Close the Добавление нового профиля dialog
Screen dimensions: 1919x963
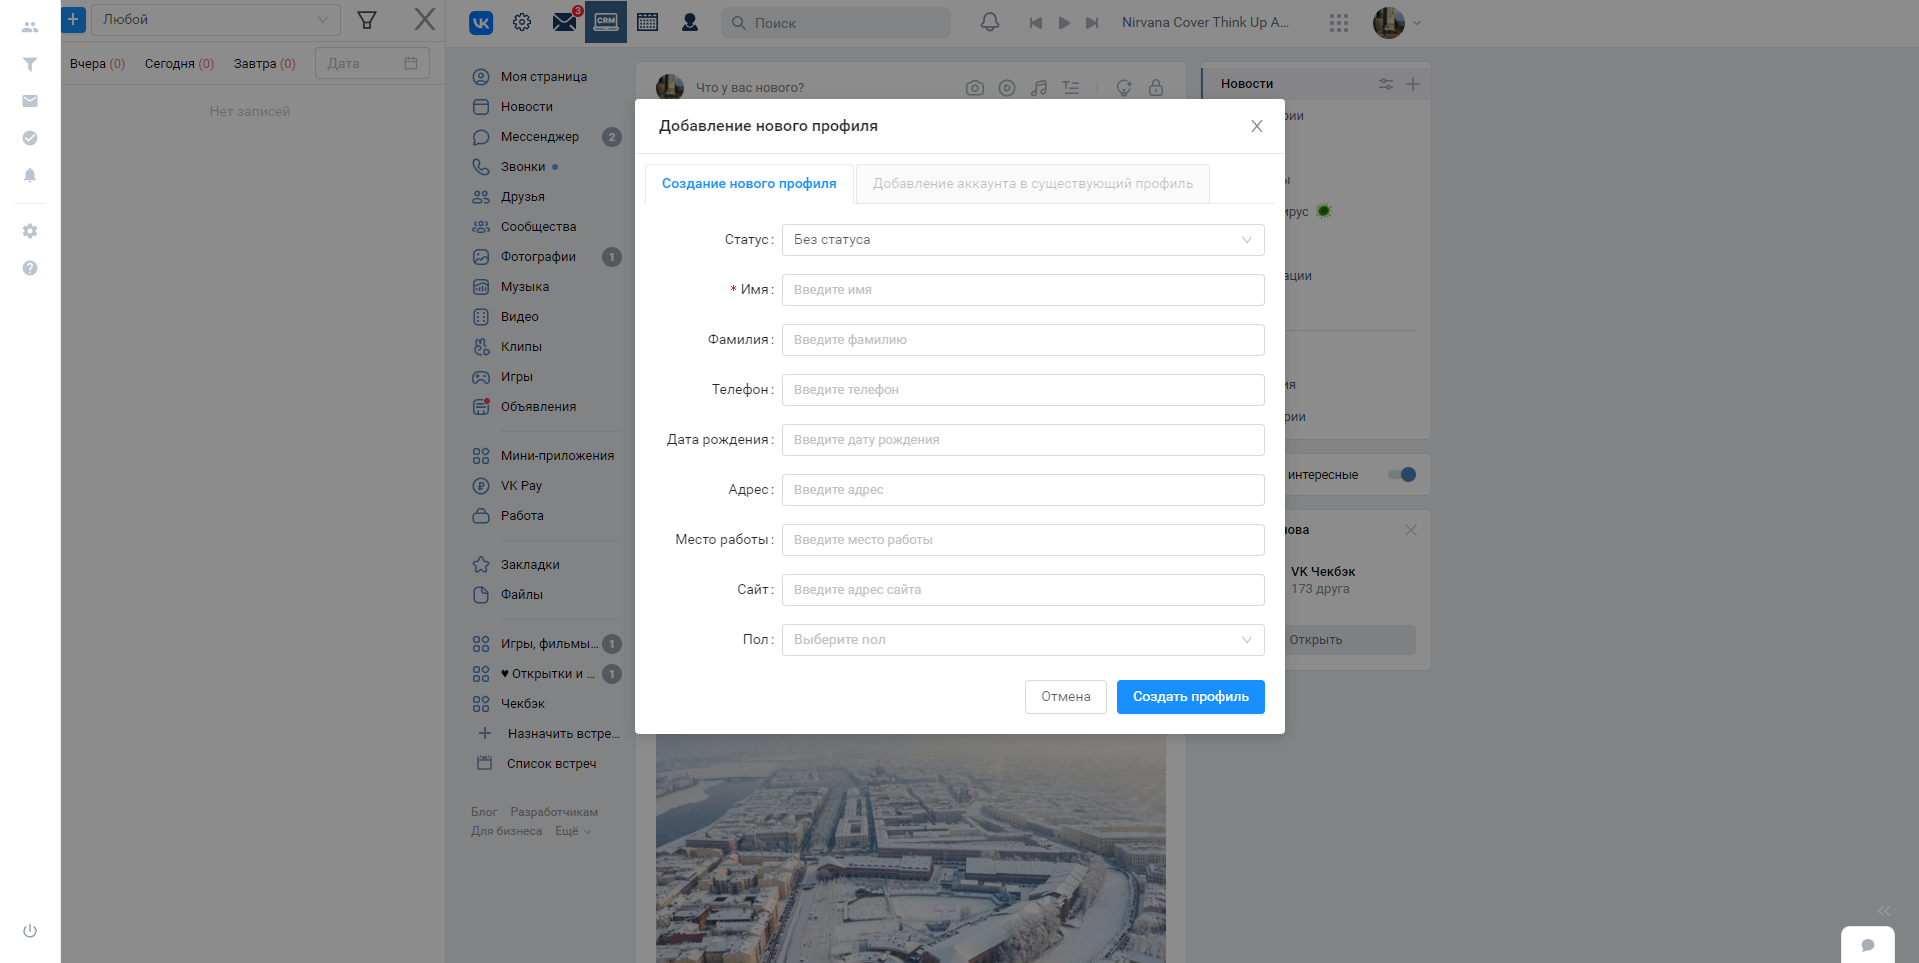pos(1257,126)
